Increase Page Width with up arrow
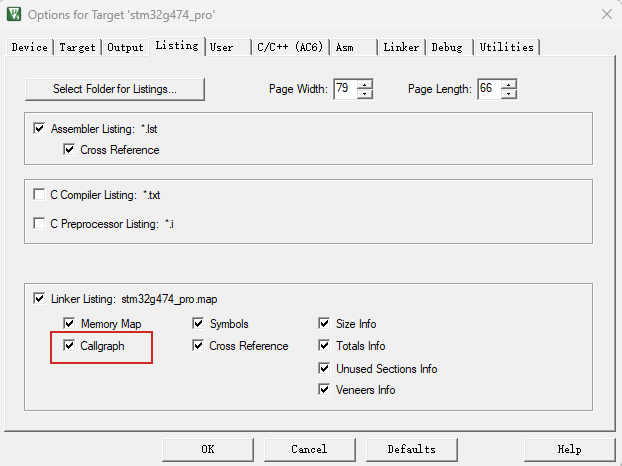The image size is (622, 466). [364, 84]
